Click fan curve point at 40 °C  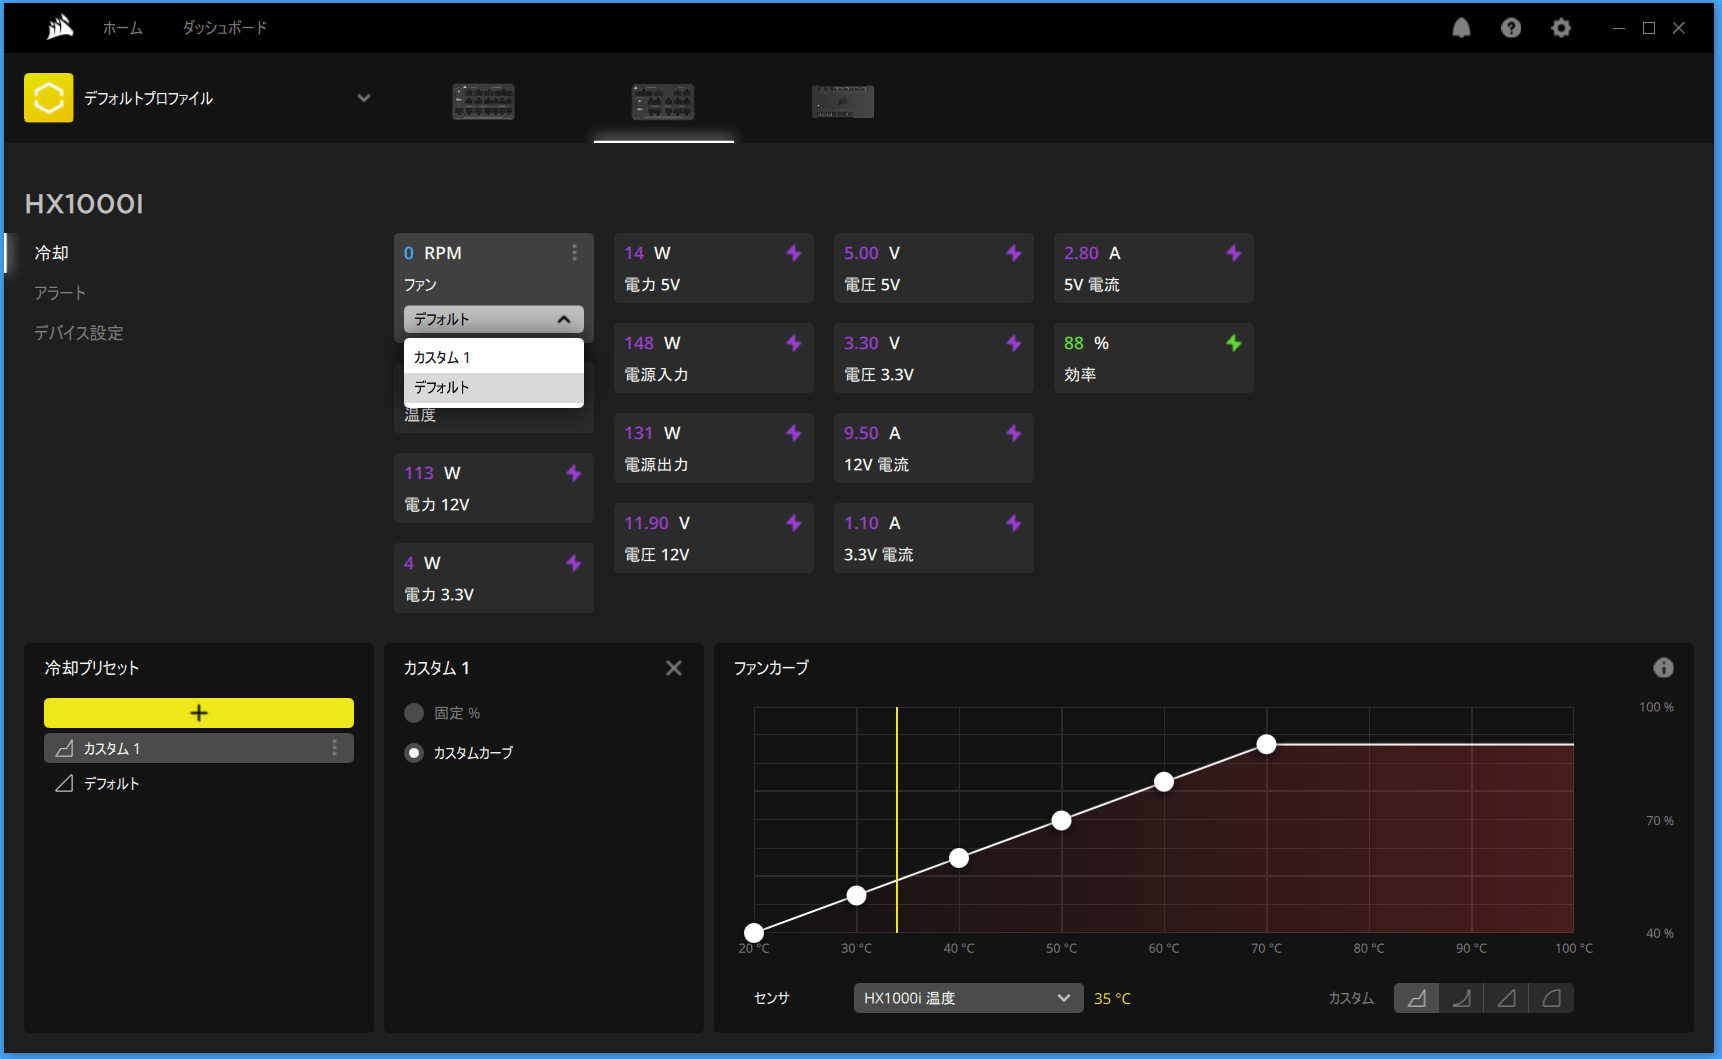(x=959, y=858)
